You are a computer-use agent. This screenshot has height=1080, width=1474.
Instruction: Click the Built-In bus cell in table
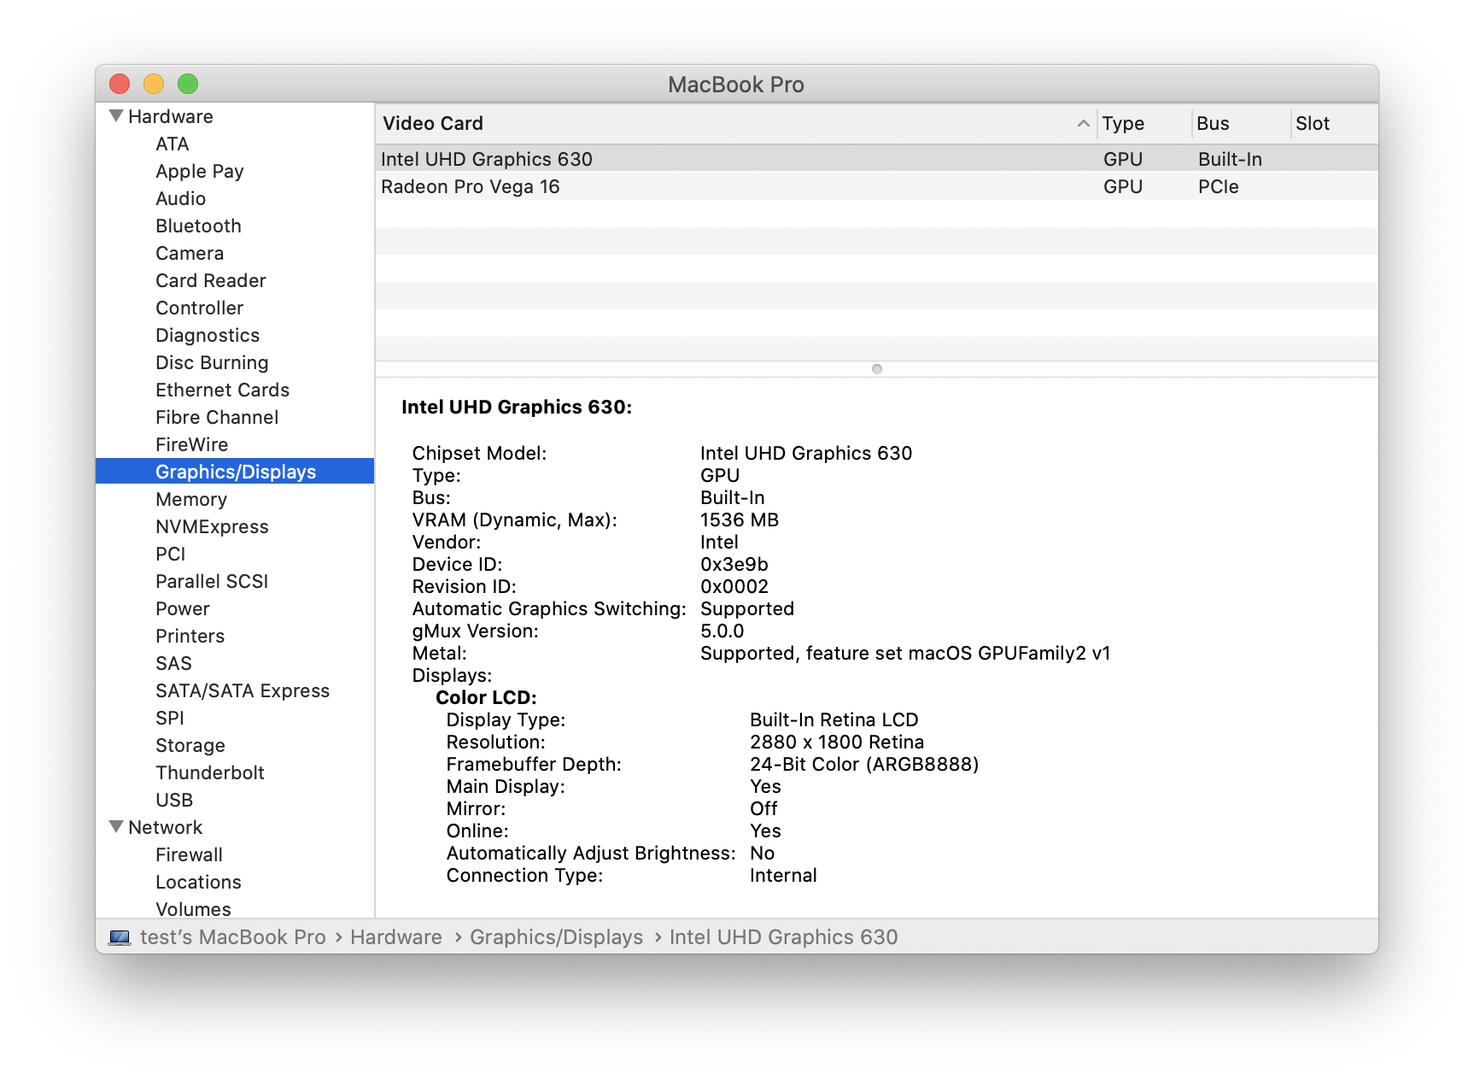point(1230,159)
